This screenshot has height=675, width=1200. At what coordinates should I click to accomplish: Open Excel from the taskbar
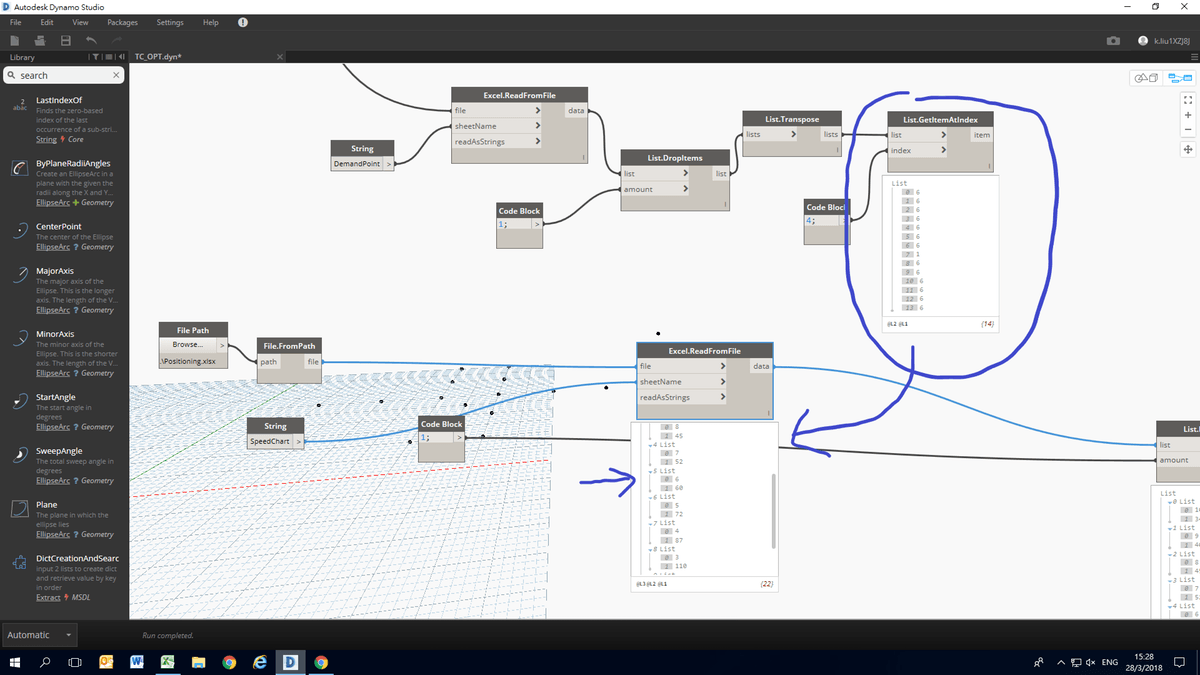(x=168, y=662)
